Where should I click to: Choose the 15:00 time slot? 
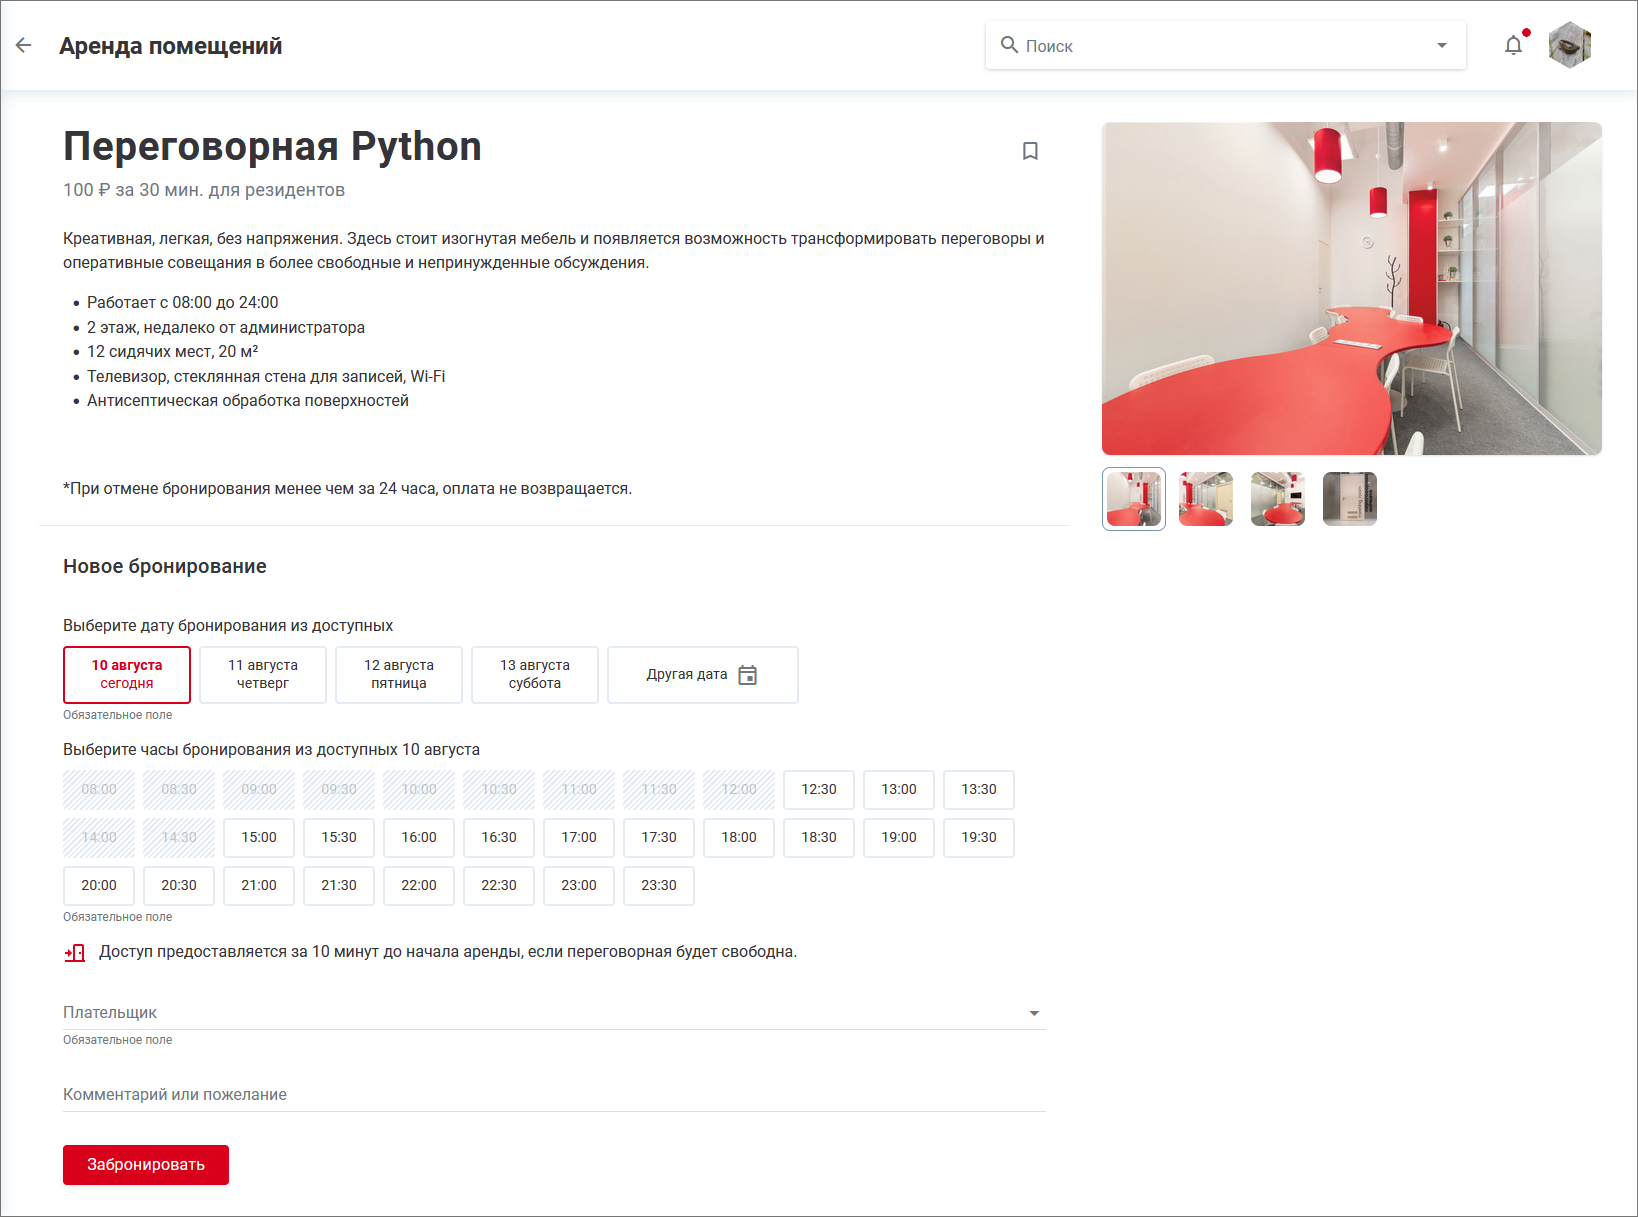[x=259, y=838]
